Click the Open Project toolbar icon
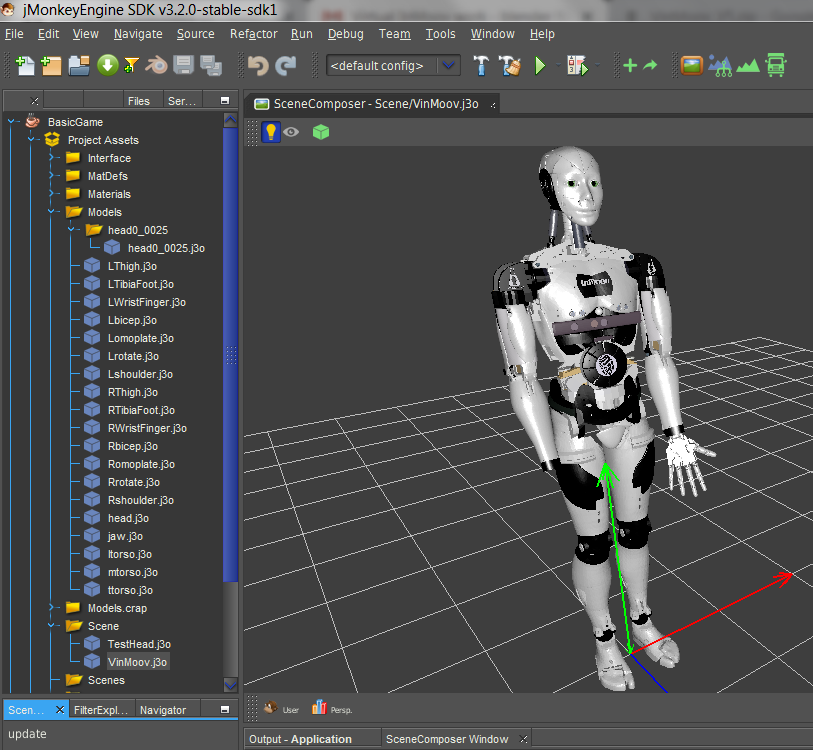This screenshot has height=750, width=813. (x=79, y=66)
